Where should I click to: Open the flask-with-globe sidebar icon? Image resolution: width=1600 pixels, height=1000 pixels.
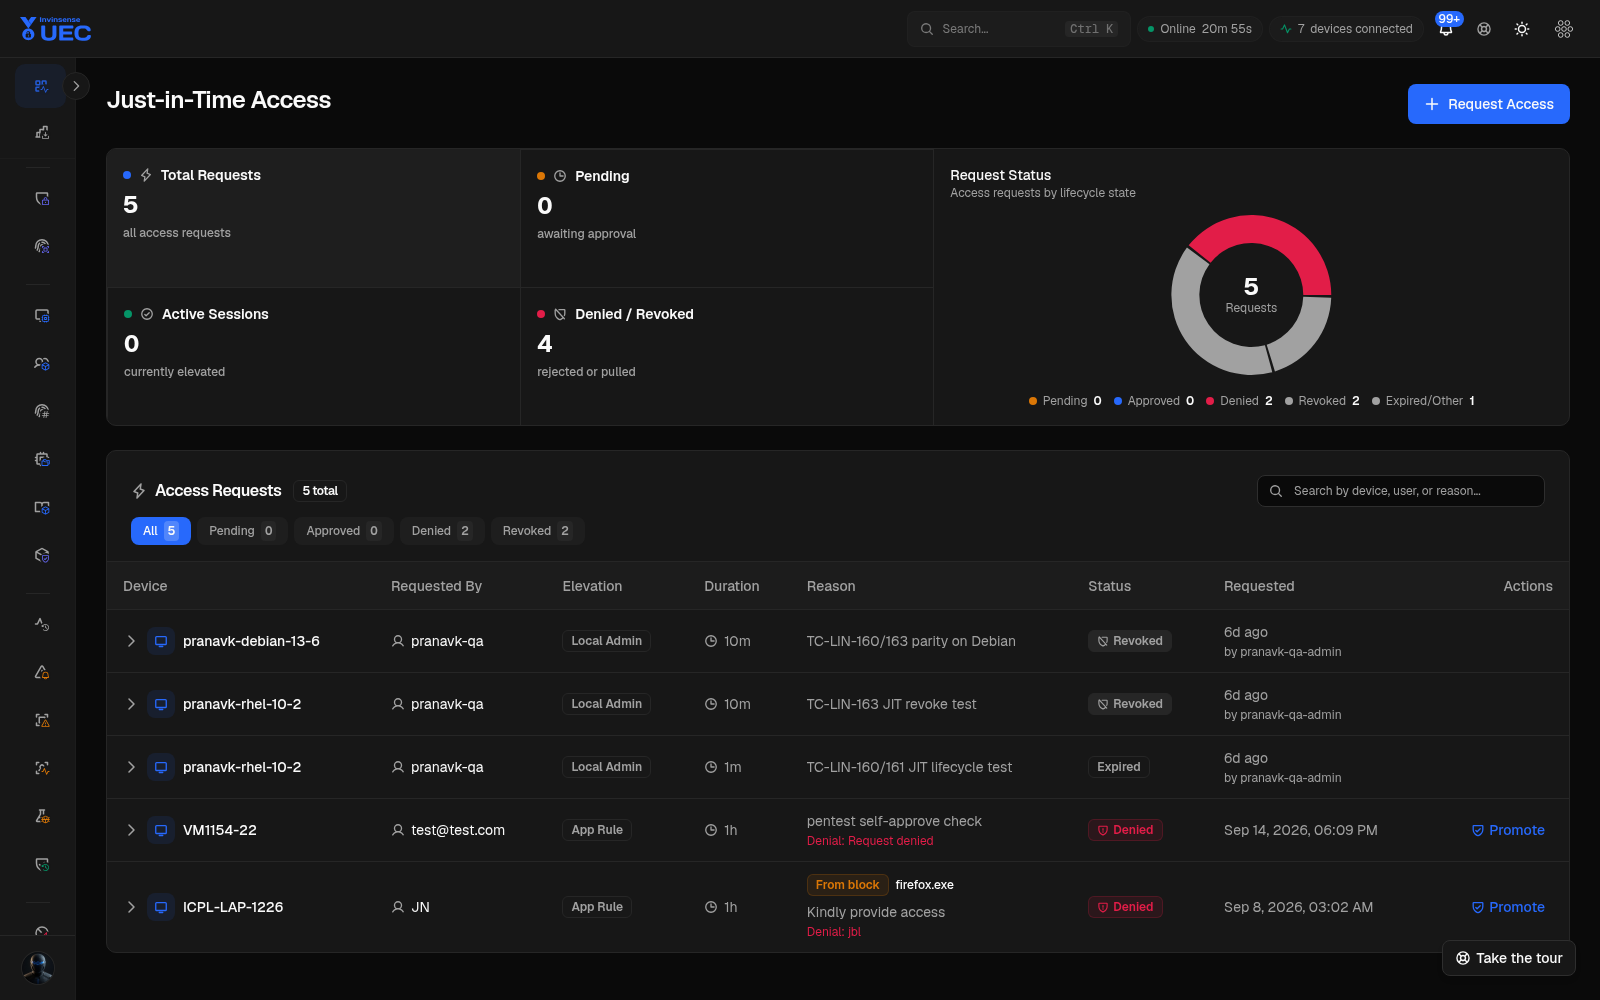41,816
